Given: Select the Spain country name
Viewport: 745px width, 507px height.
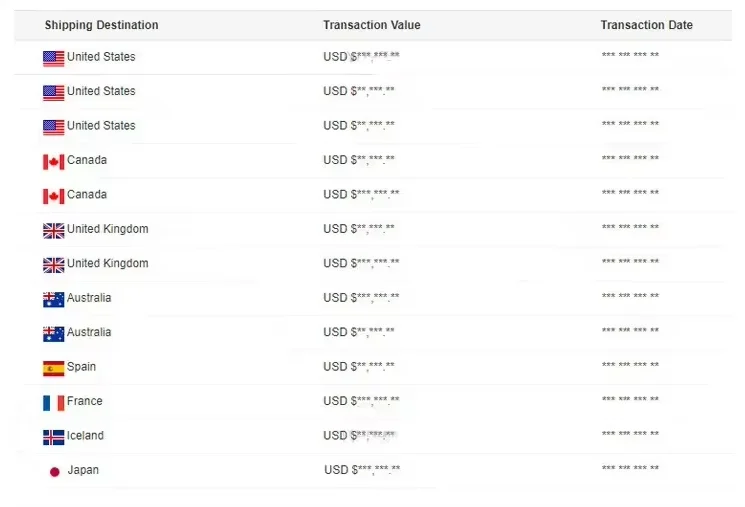Looking at the screenshot, I should click(82, 367).
